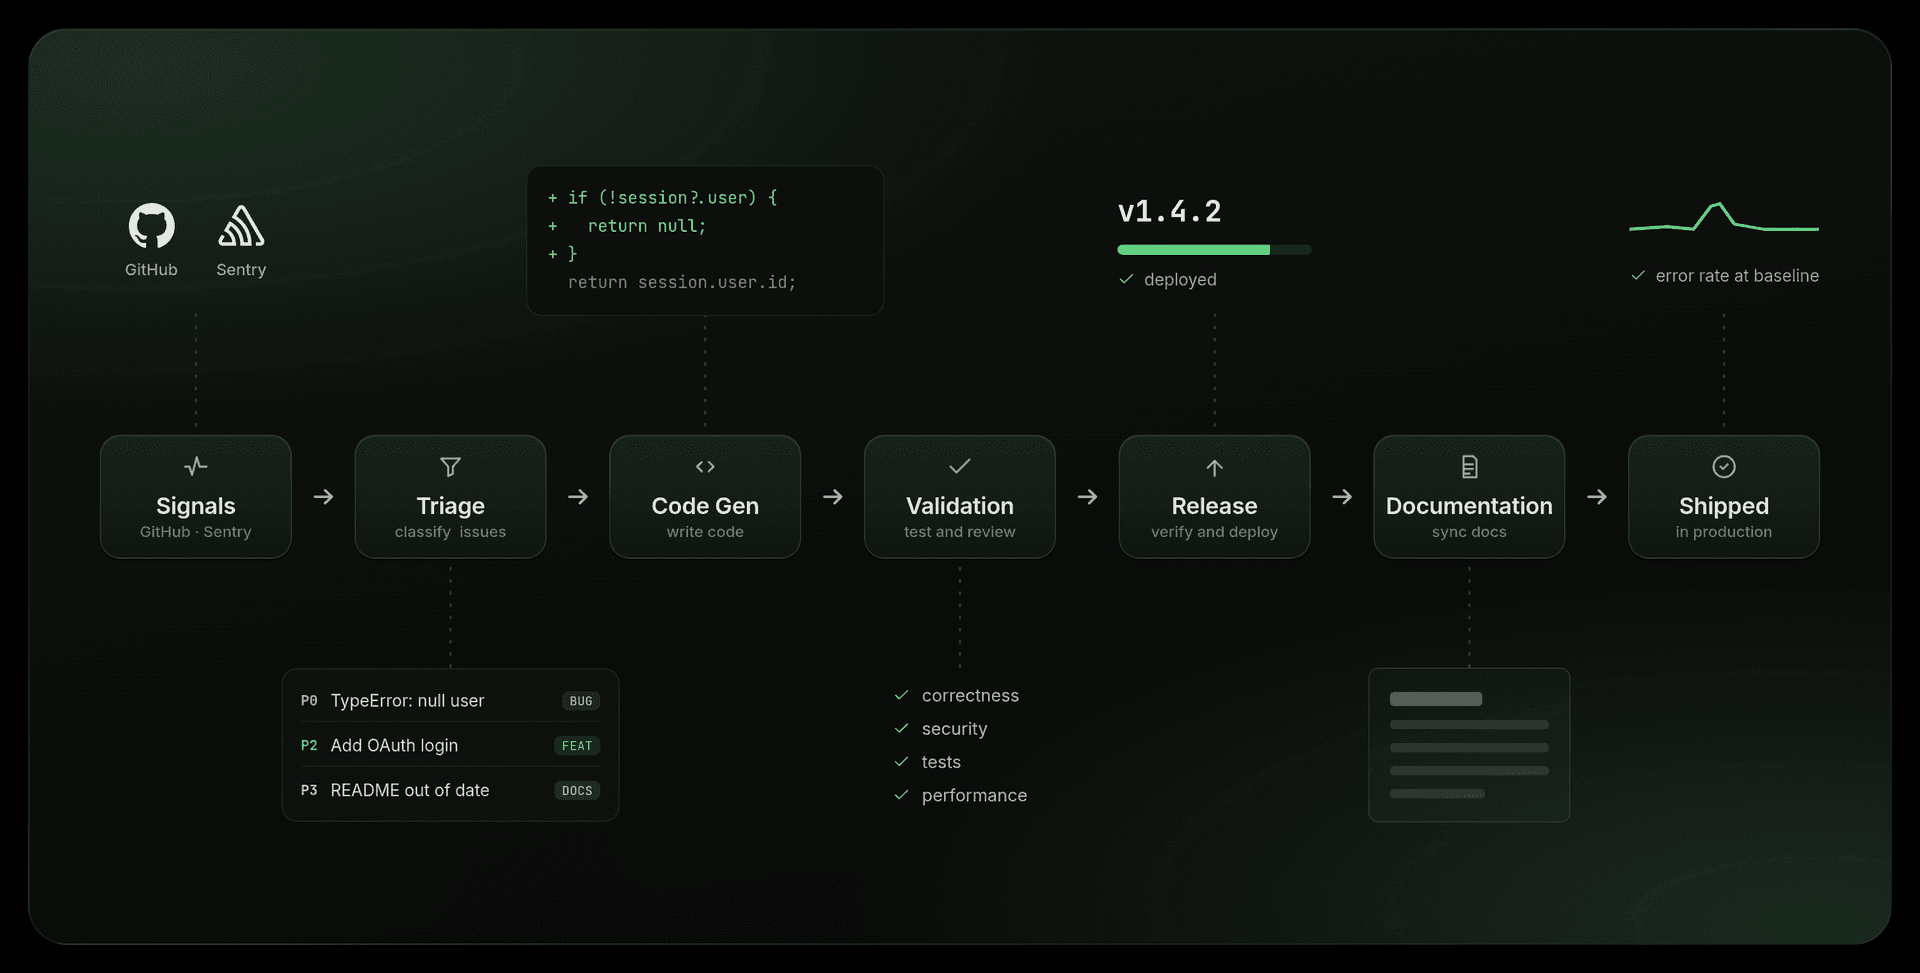1920x973 pixels.
Task: Click arrow between Code Gen and Validation
Action: [833, 497]
